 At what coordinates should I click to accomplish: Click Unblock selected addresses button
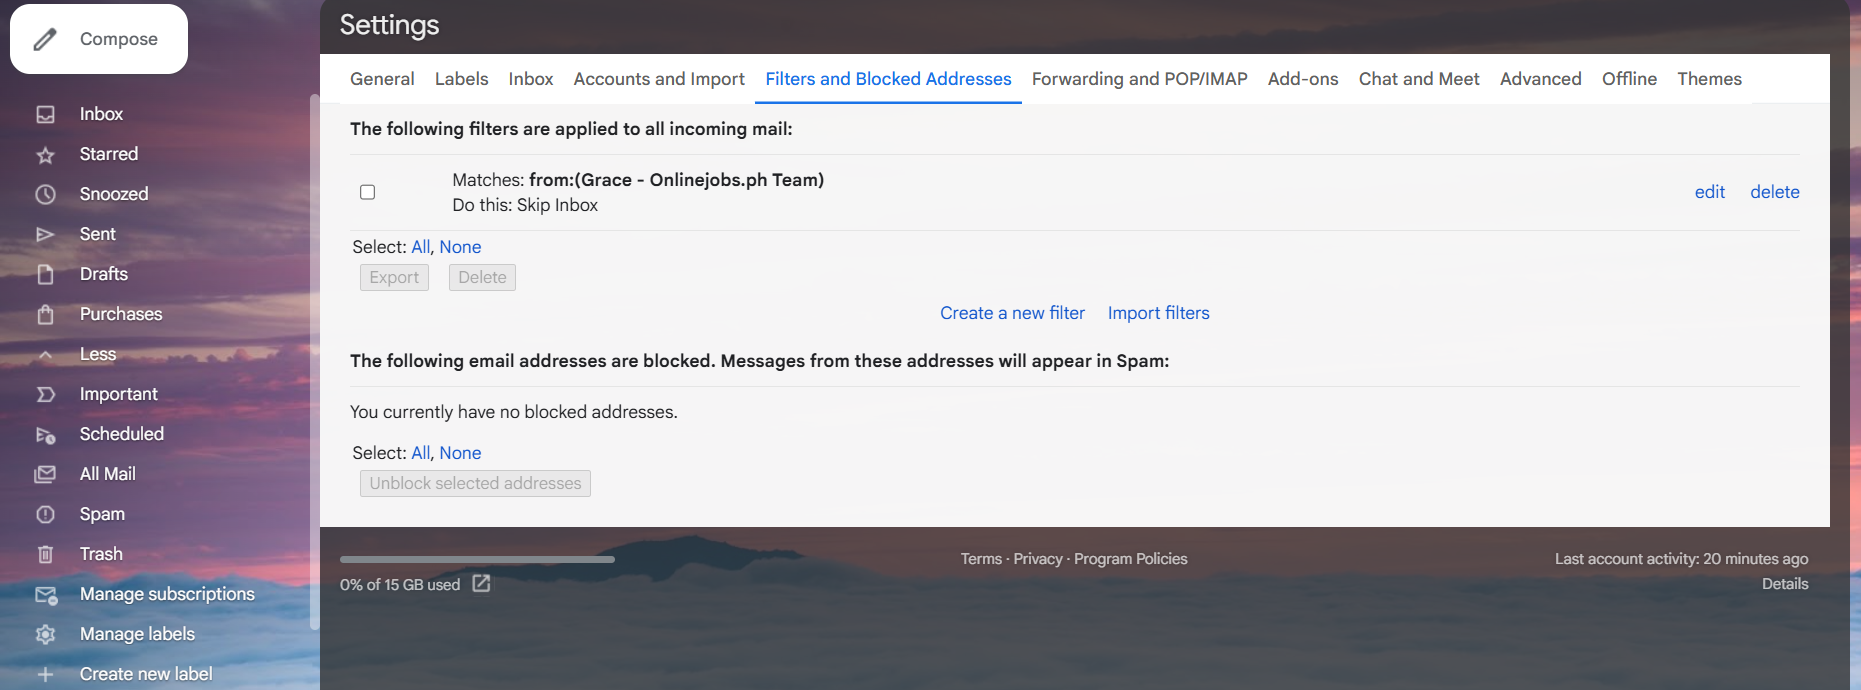point(475,483)
